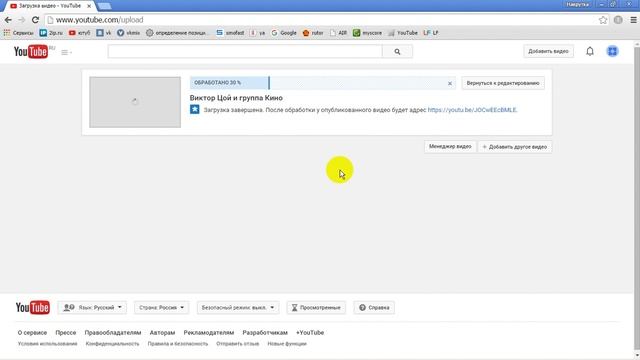Open Справка help button
This screenshot has width=640, height=360.
[374, 307]
